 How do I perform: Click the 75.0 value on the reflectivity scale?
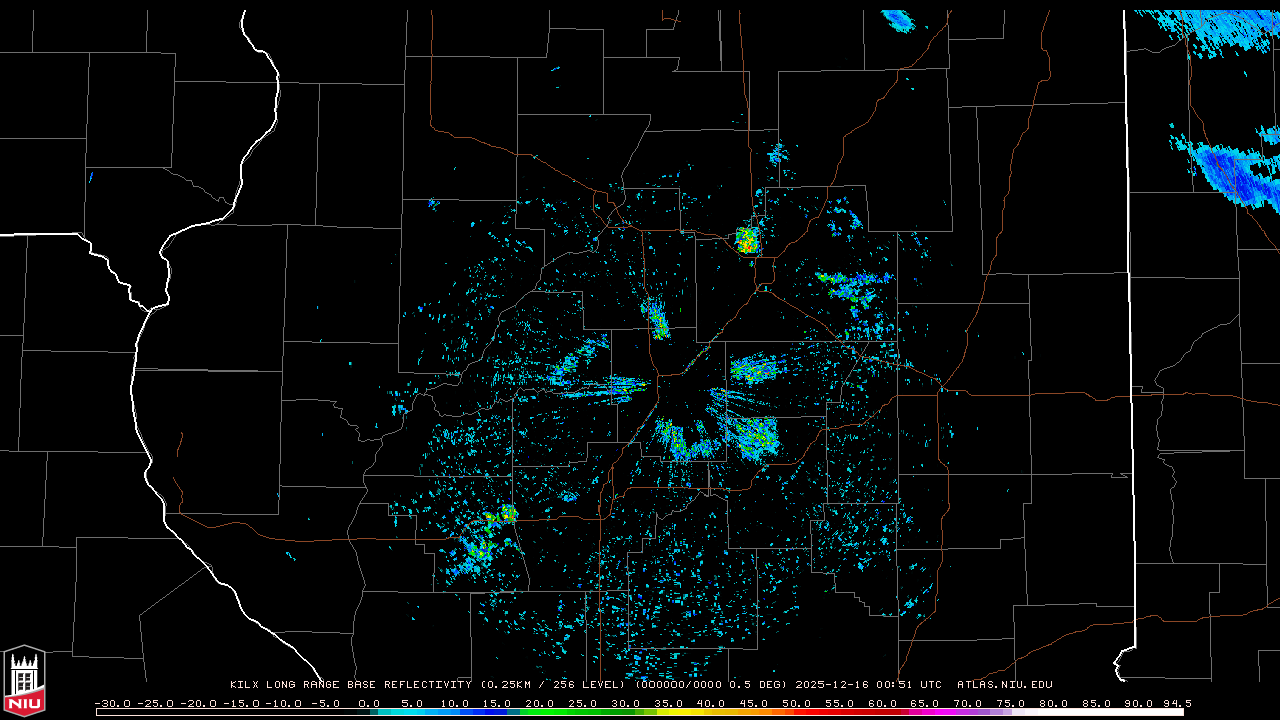[1012, 703]
